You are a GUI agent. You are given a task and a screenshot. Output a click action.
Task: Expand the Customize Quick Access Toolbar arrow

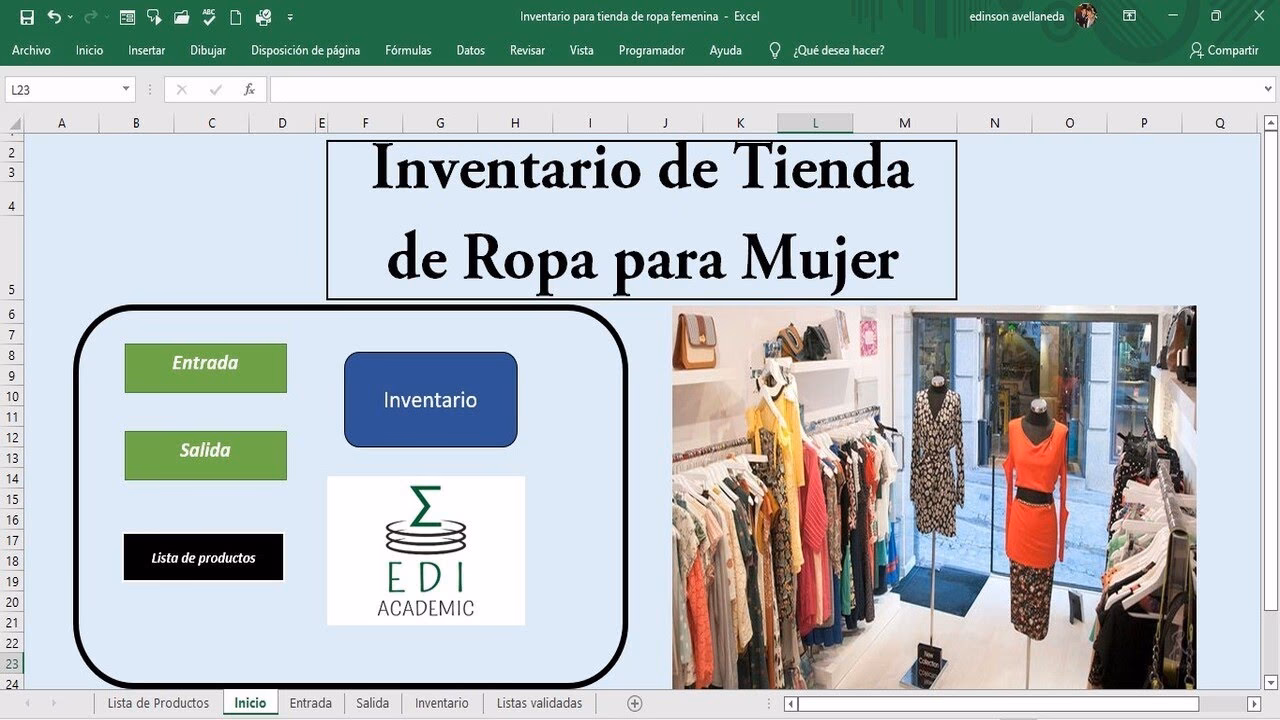pyautogui.click(x=291, y=16)
